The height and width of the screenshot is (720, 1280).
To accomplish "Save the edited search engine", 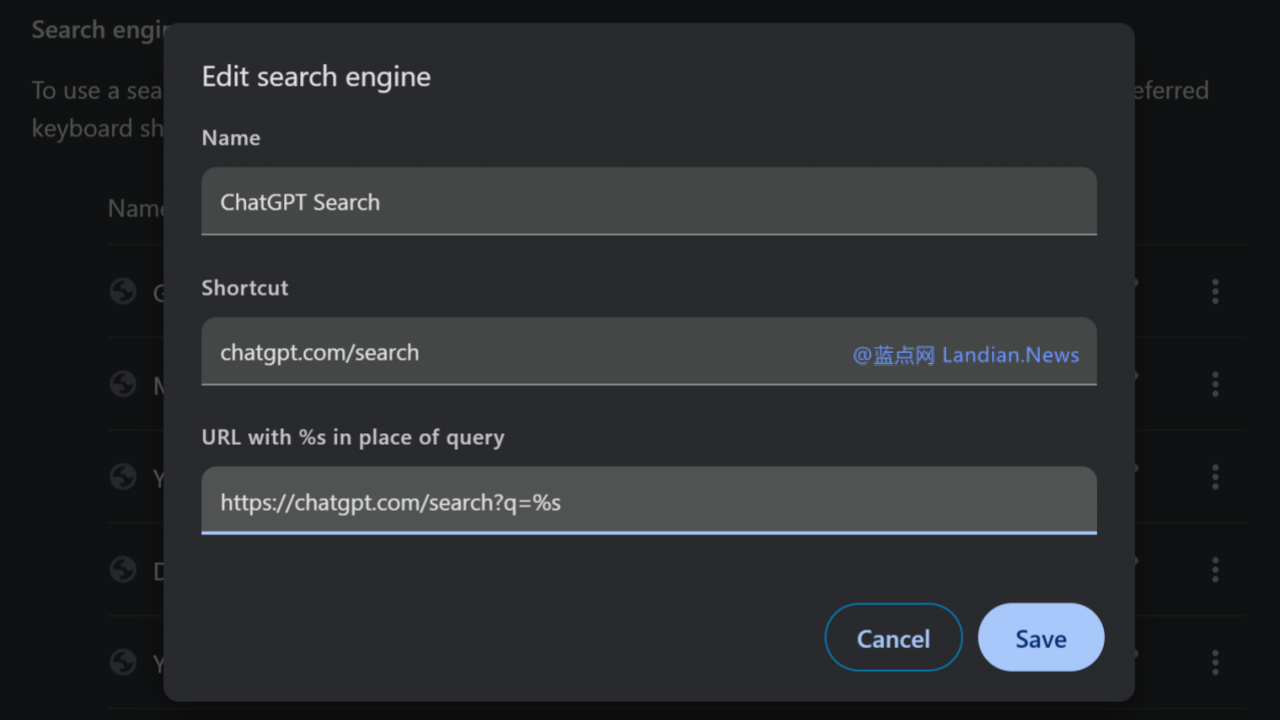I will click(1040, 638).
